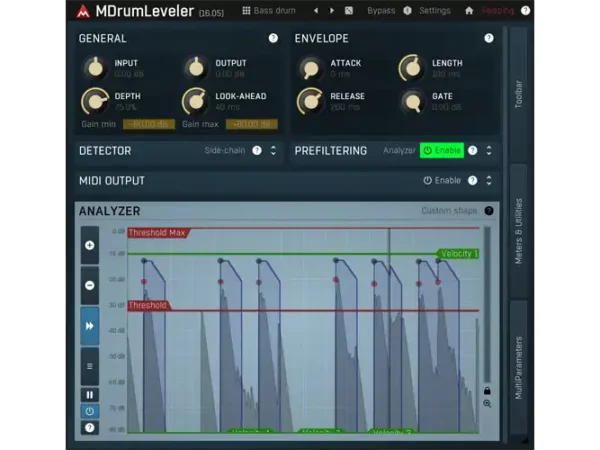600x450 pixels.
Task: Open the Bass drum preset browser
Action: tap(269, 11)
